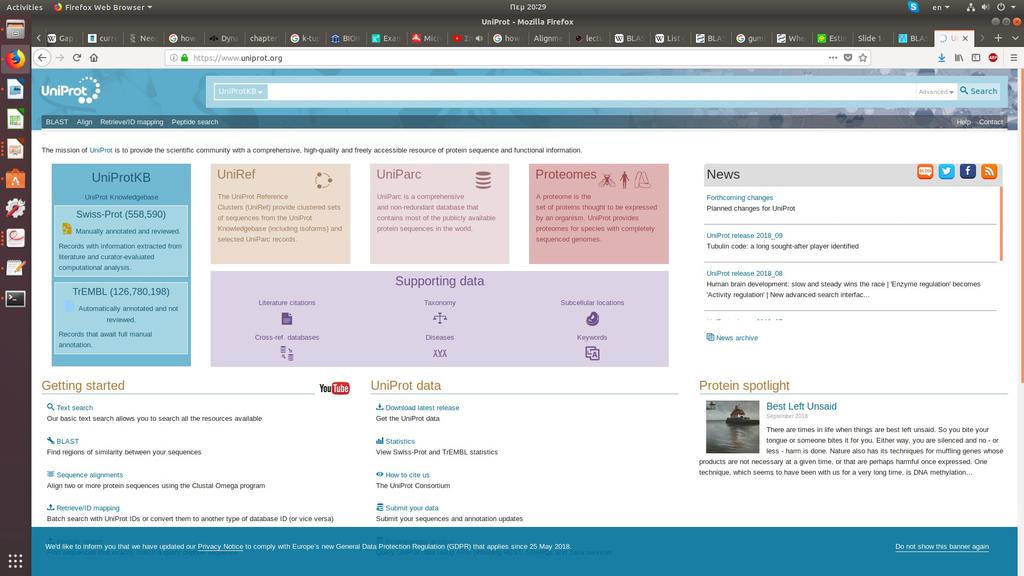Open the Diseases icon
This screenshot has width=1024, height=576.
[x=440, y=353]
